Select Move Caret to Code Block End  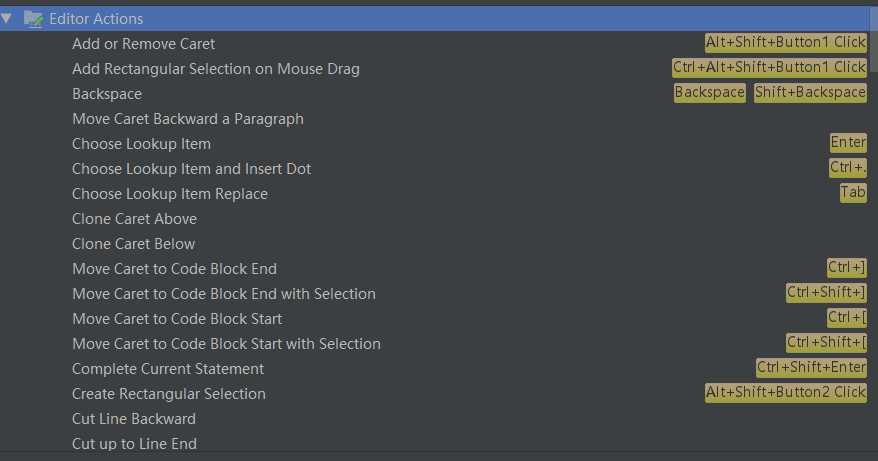point(174,269)
